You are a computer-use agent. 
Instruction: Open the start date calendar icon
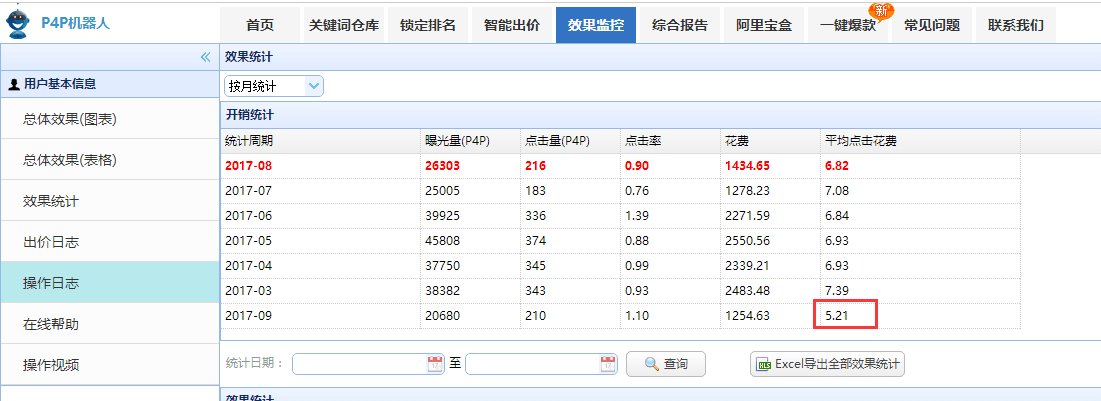pyautogui.click(x=435, y=364)
